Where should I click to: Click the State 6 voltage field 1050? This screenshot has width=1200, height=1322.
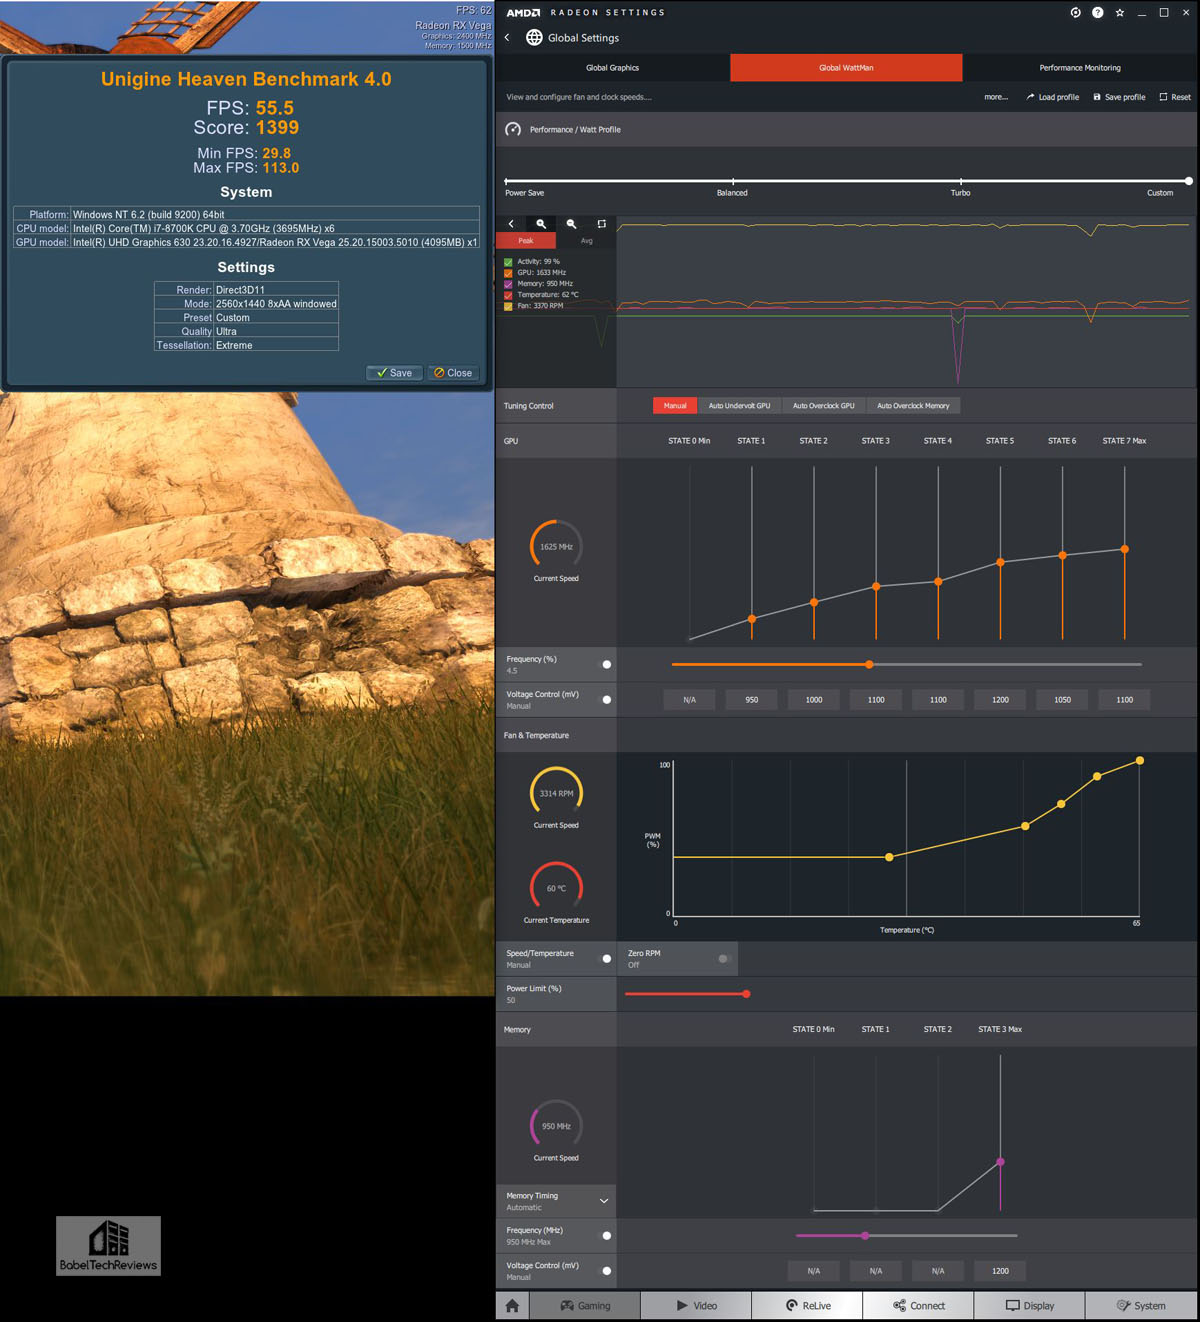(x=1062, y=700)
